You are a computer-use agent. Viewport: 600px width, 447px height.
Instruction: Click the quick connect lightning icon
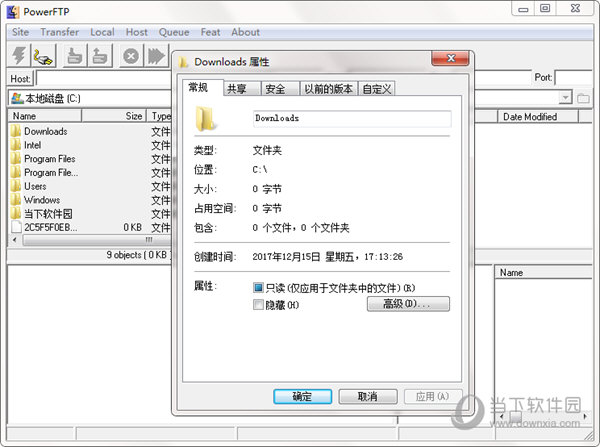19,55
